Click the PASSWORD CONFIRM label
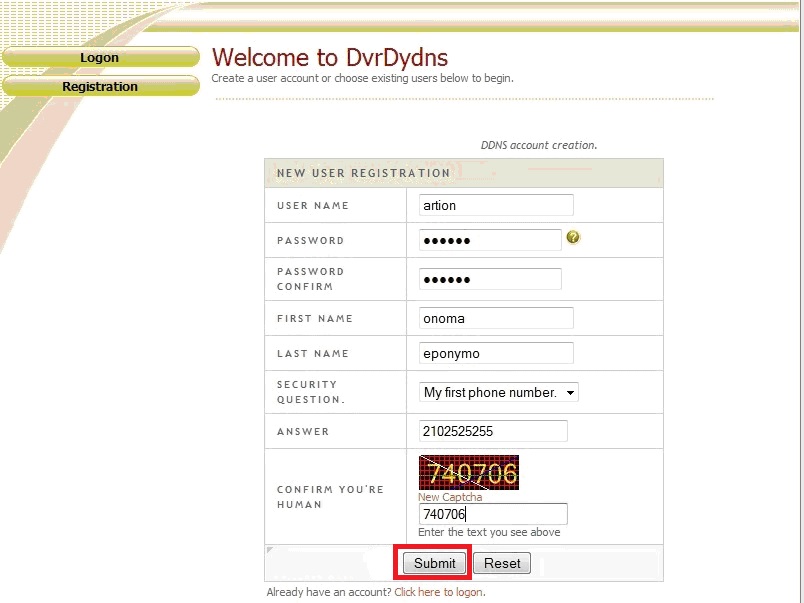 click(311, 279)
